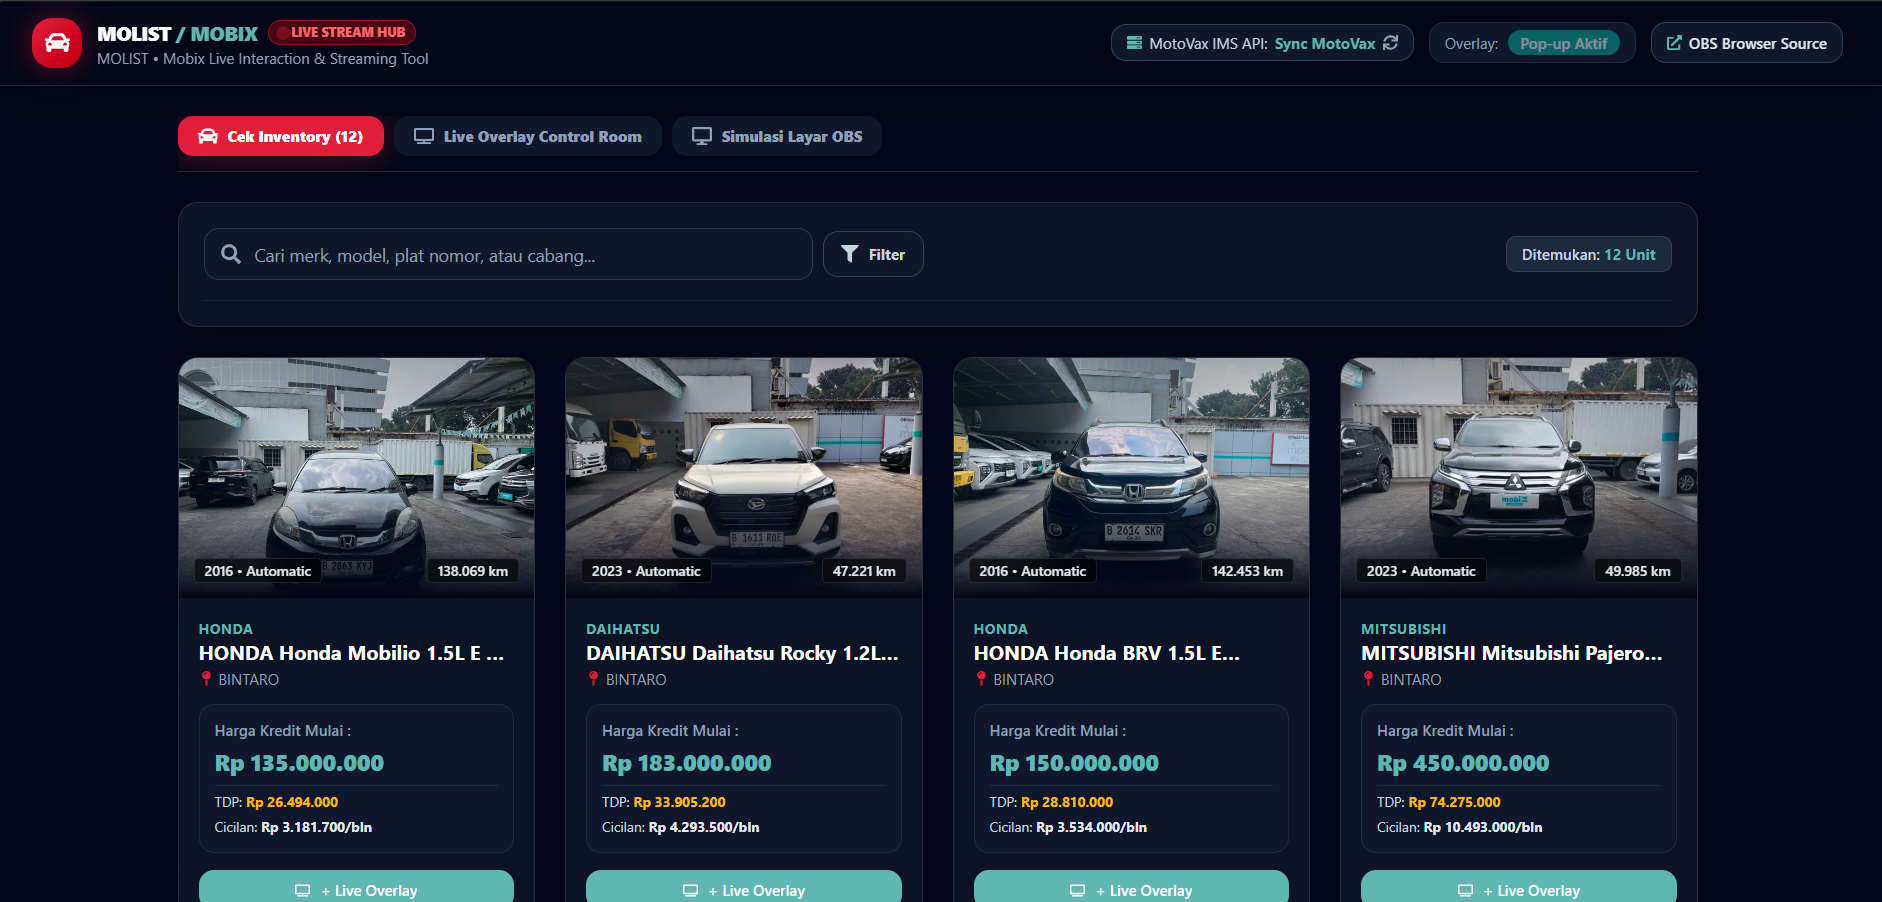Click the location pin icon on Pajero card
This screenshot has height=902, width=1882.
pyautogui.click(x=1368, y=679)
